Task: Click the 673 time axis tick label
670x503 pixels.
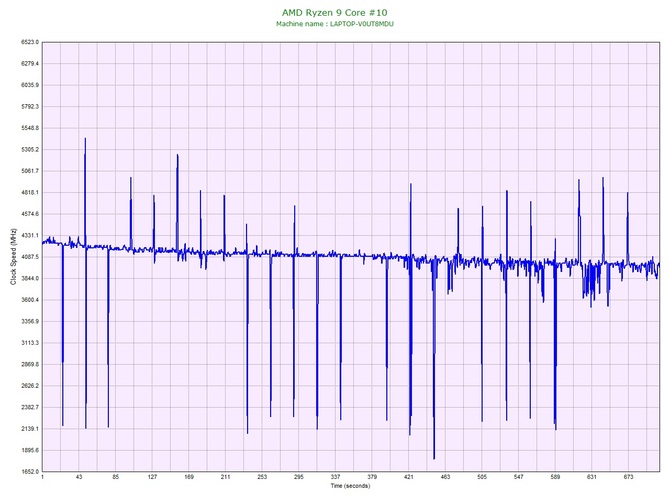Action: tap(629, 477)
